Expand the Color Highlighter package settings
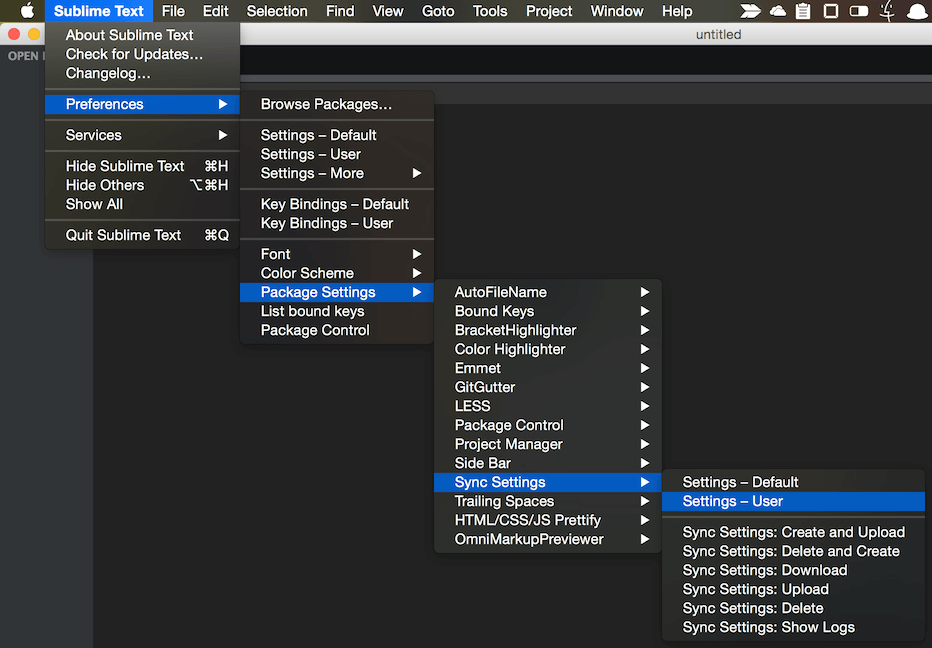The height and width of the screenshot is (648, 932). [548, 349]
